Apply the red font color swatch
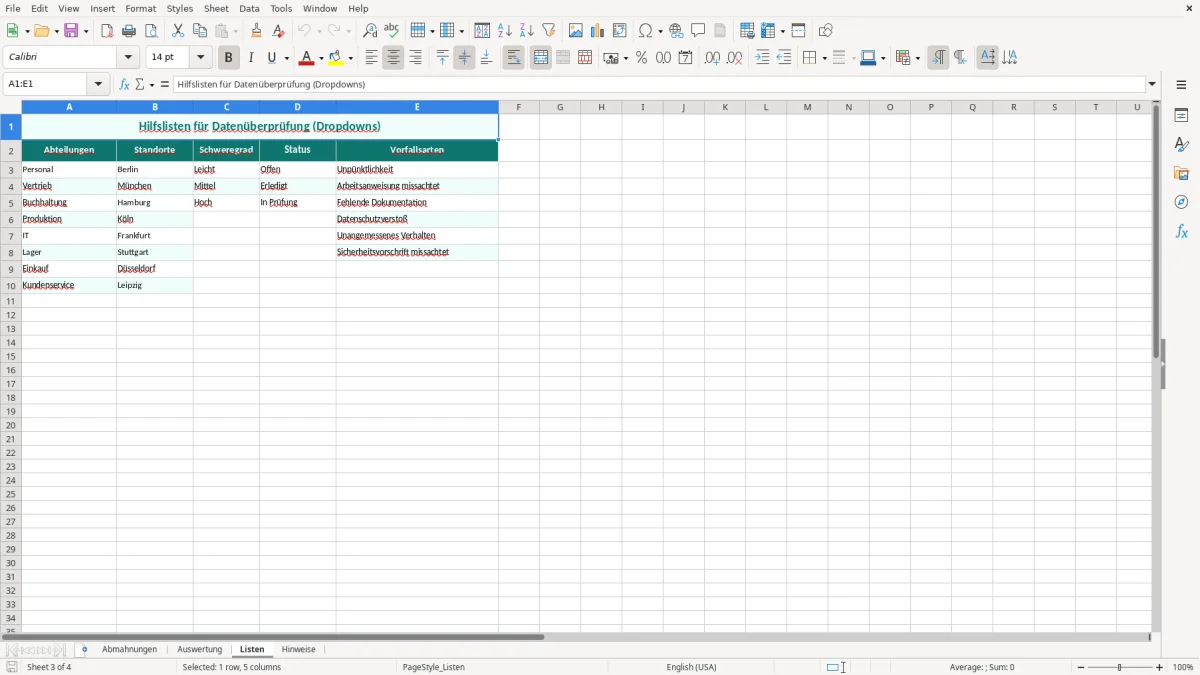 click(308, 58)
